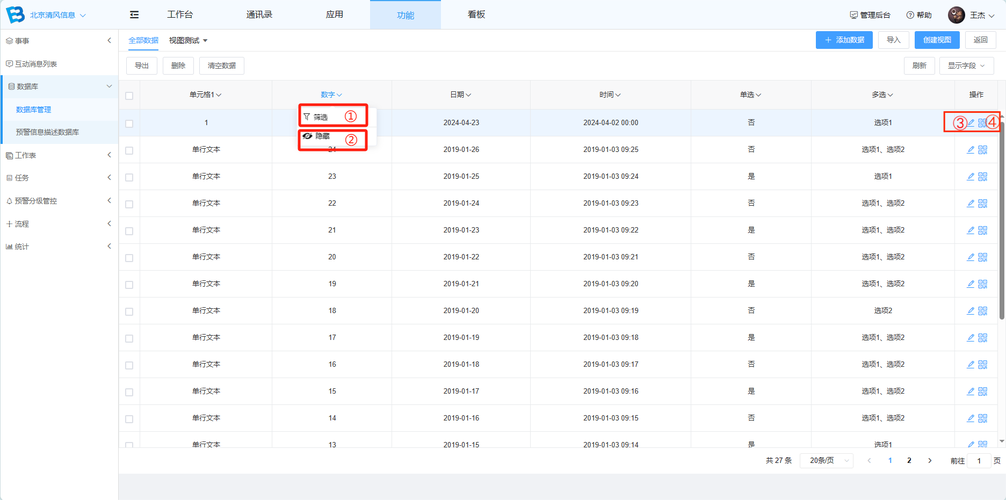Click the 刷新 button

pyautogui.click(x=919, y=65)
